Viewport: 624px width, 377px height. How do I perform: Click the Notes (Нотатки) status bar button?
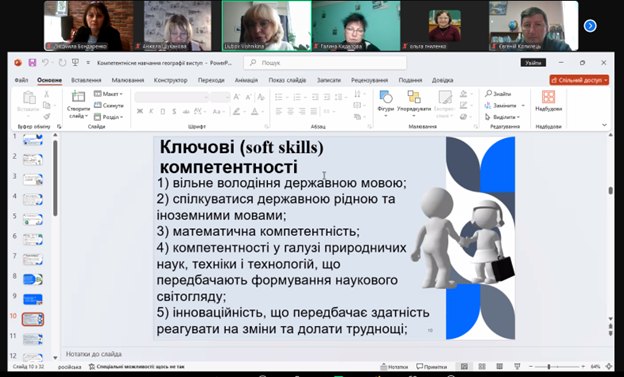point(394,366)
